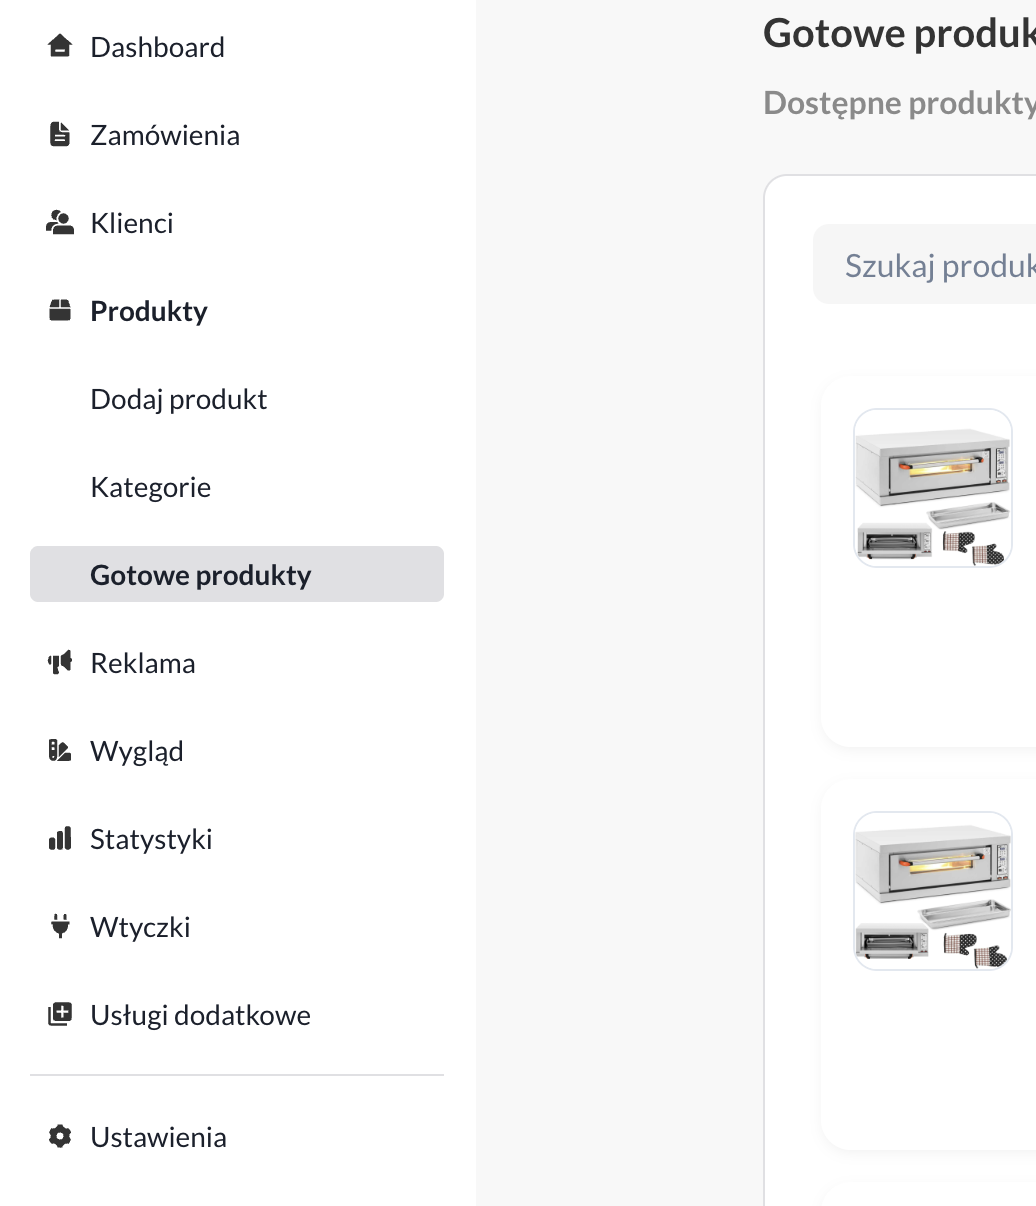Click the Zamówienia document icon
This screenshot has width=1036, height=1206.
(60, 134)
